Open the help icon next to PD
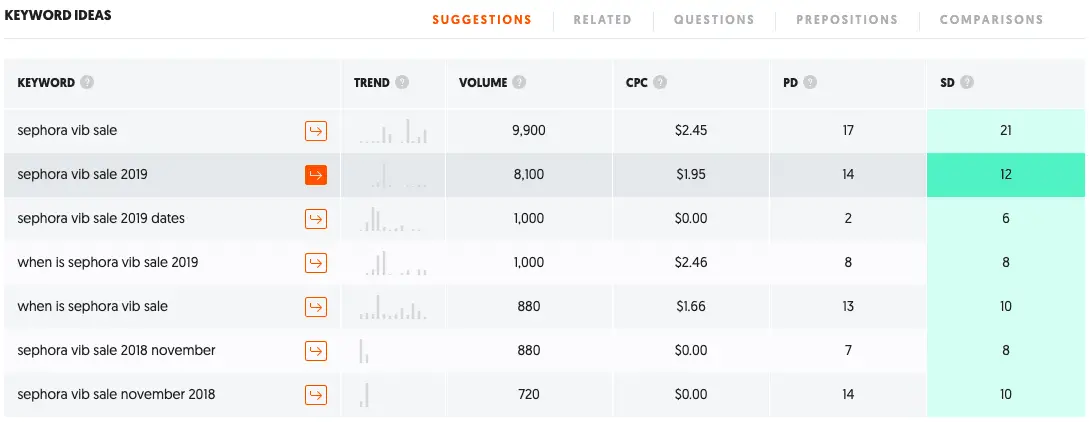This screenshot has height=422, width=1089. pos(810,83)
